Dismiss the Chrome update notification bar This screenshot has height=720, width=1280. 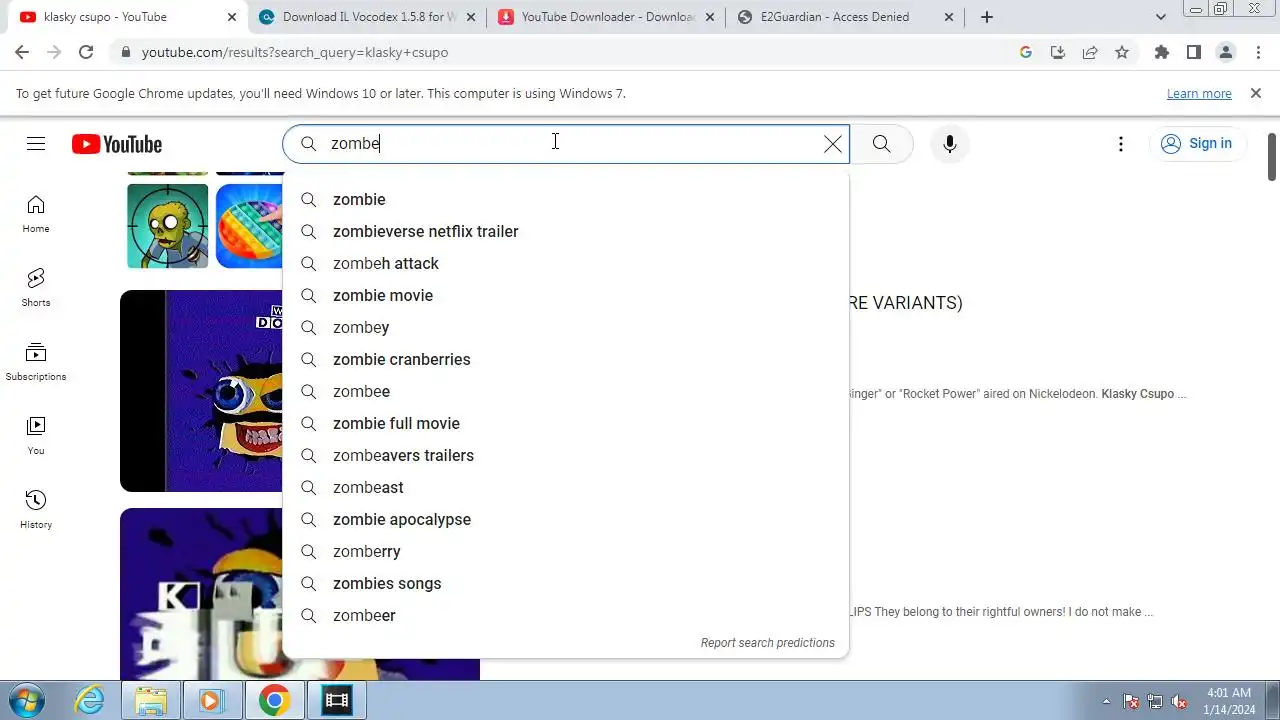(x=1256, y=93)
